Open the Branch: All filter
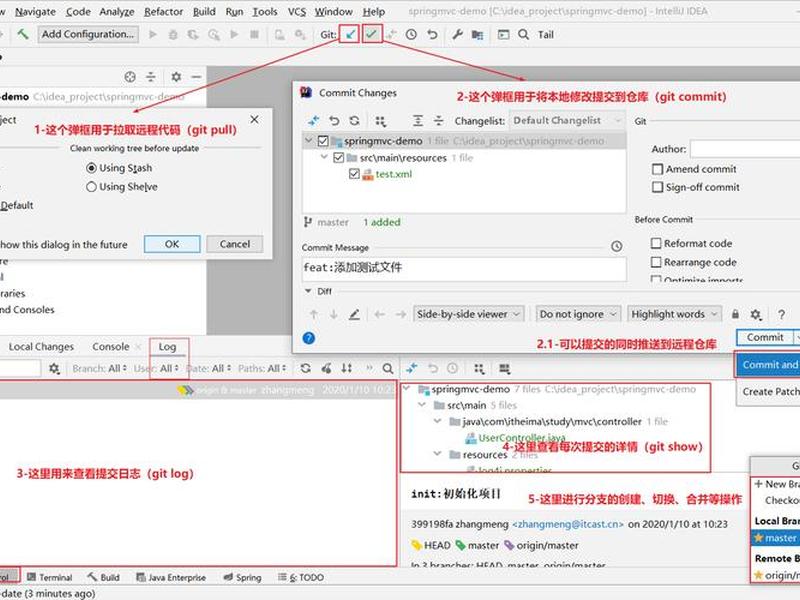800x600 pixels. tap(100, 368)
